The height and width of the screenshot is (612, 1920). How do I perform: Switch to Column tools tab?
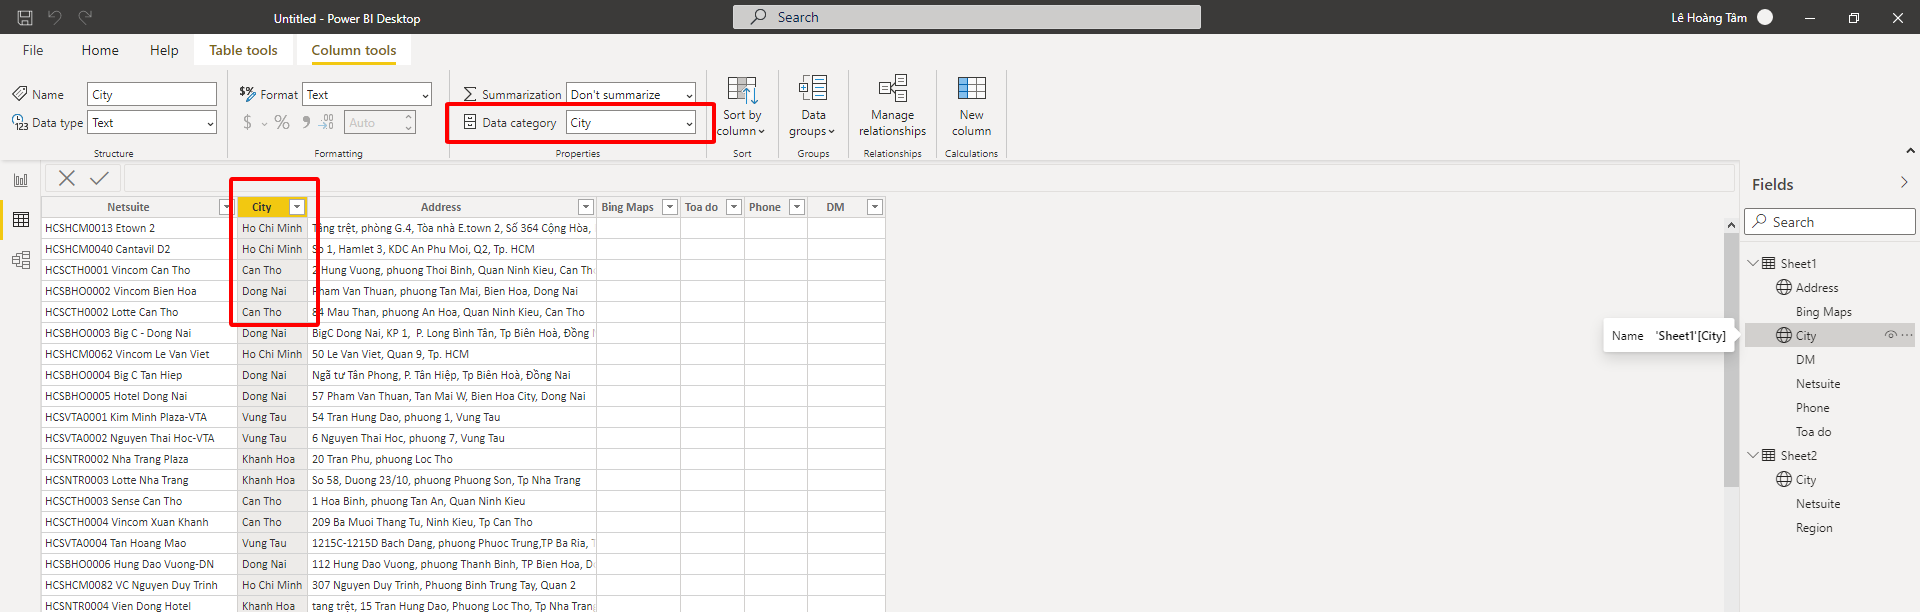click(x=354, y=50)
